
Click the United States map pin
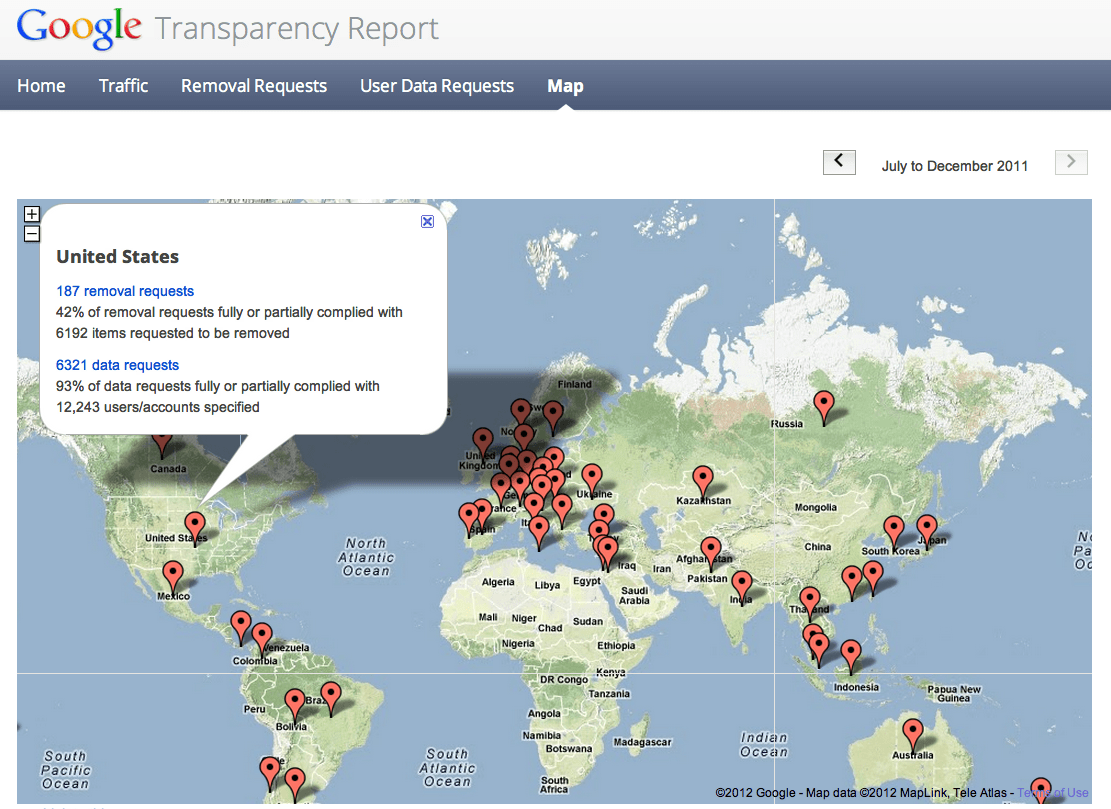tap(195, 528)
